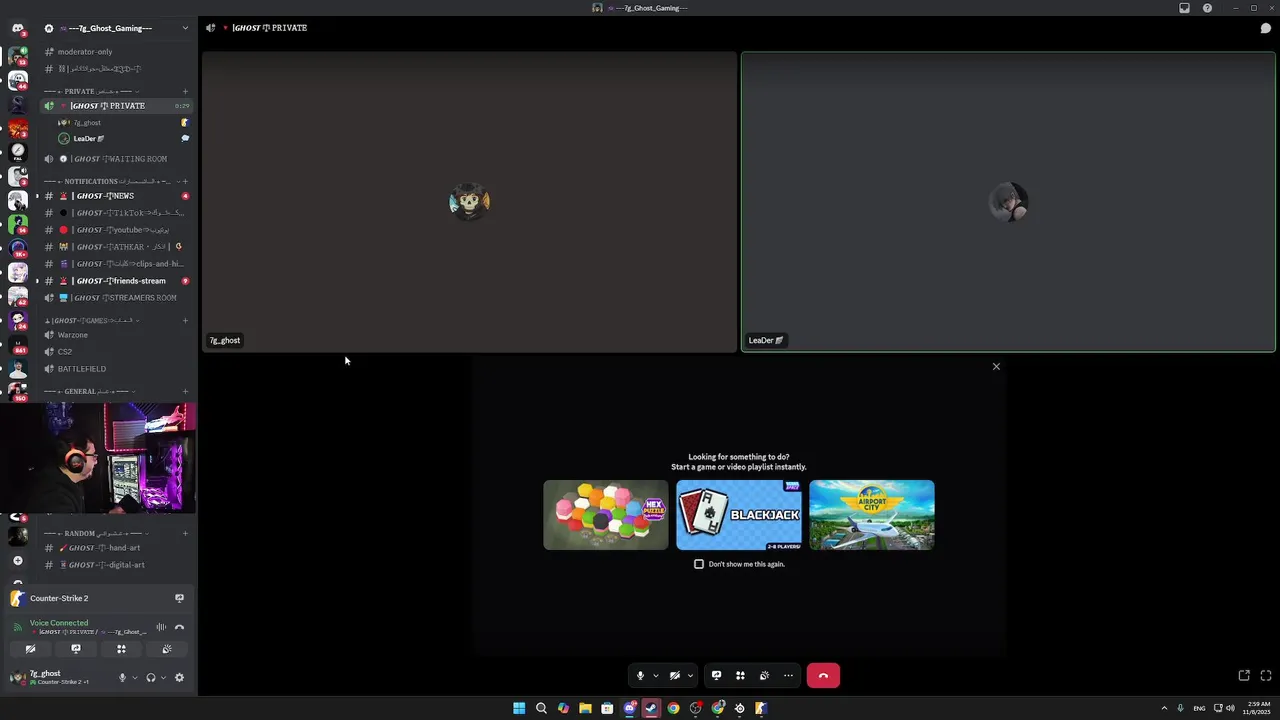
Task: Close the activity suggestion panel
Action: point(996,366)
